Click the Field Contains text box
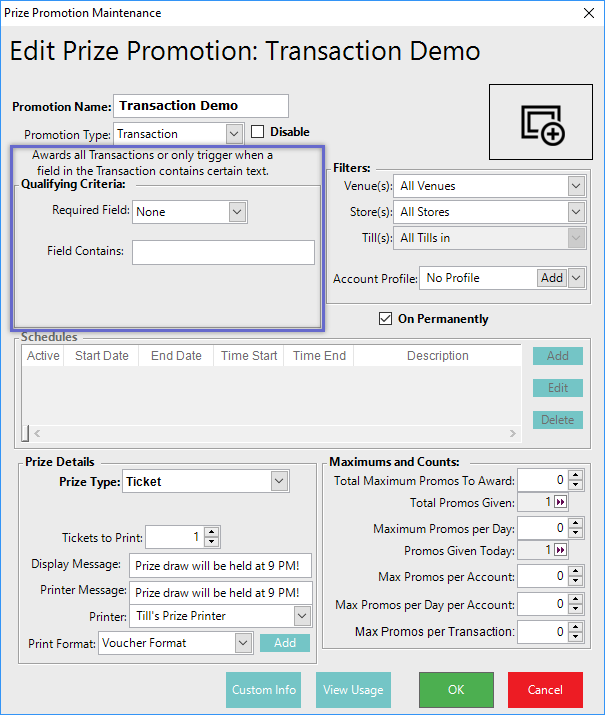 pyautogui.click(x=223, y=252)
